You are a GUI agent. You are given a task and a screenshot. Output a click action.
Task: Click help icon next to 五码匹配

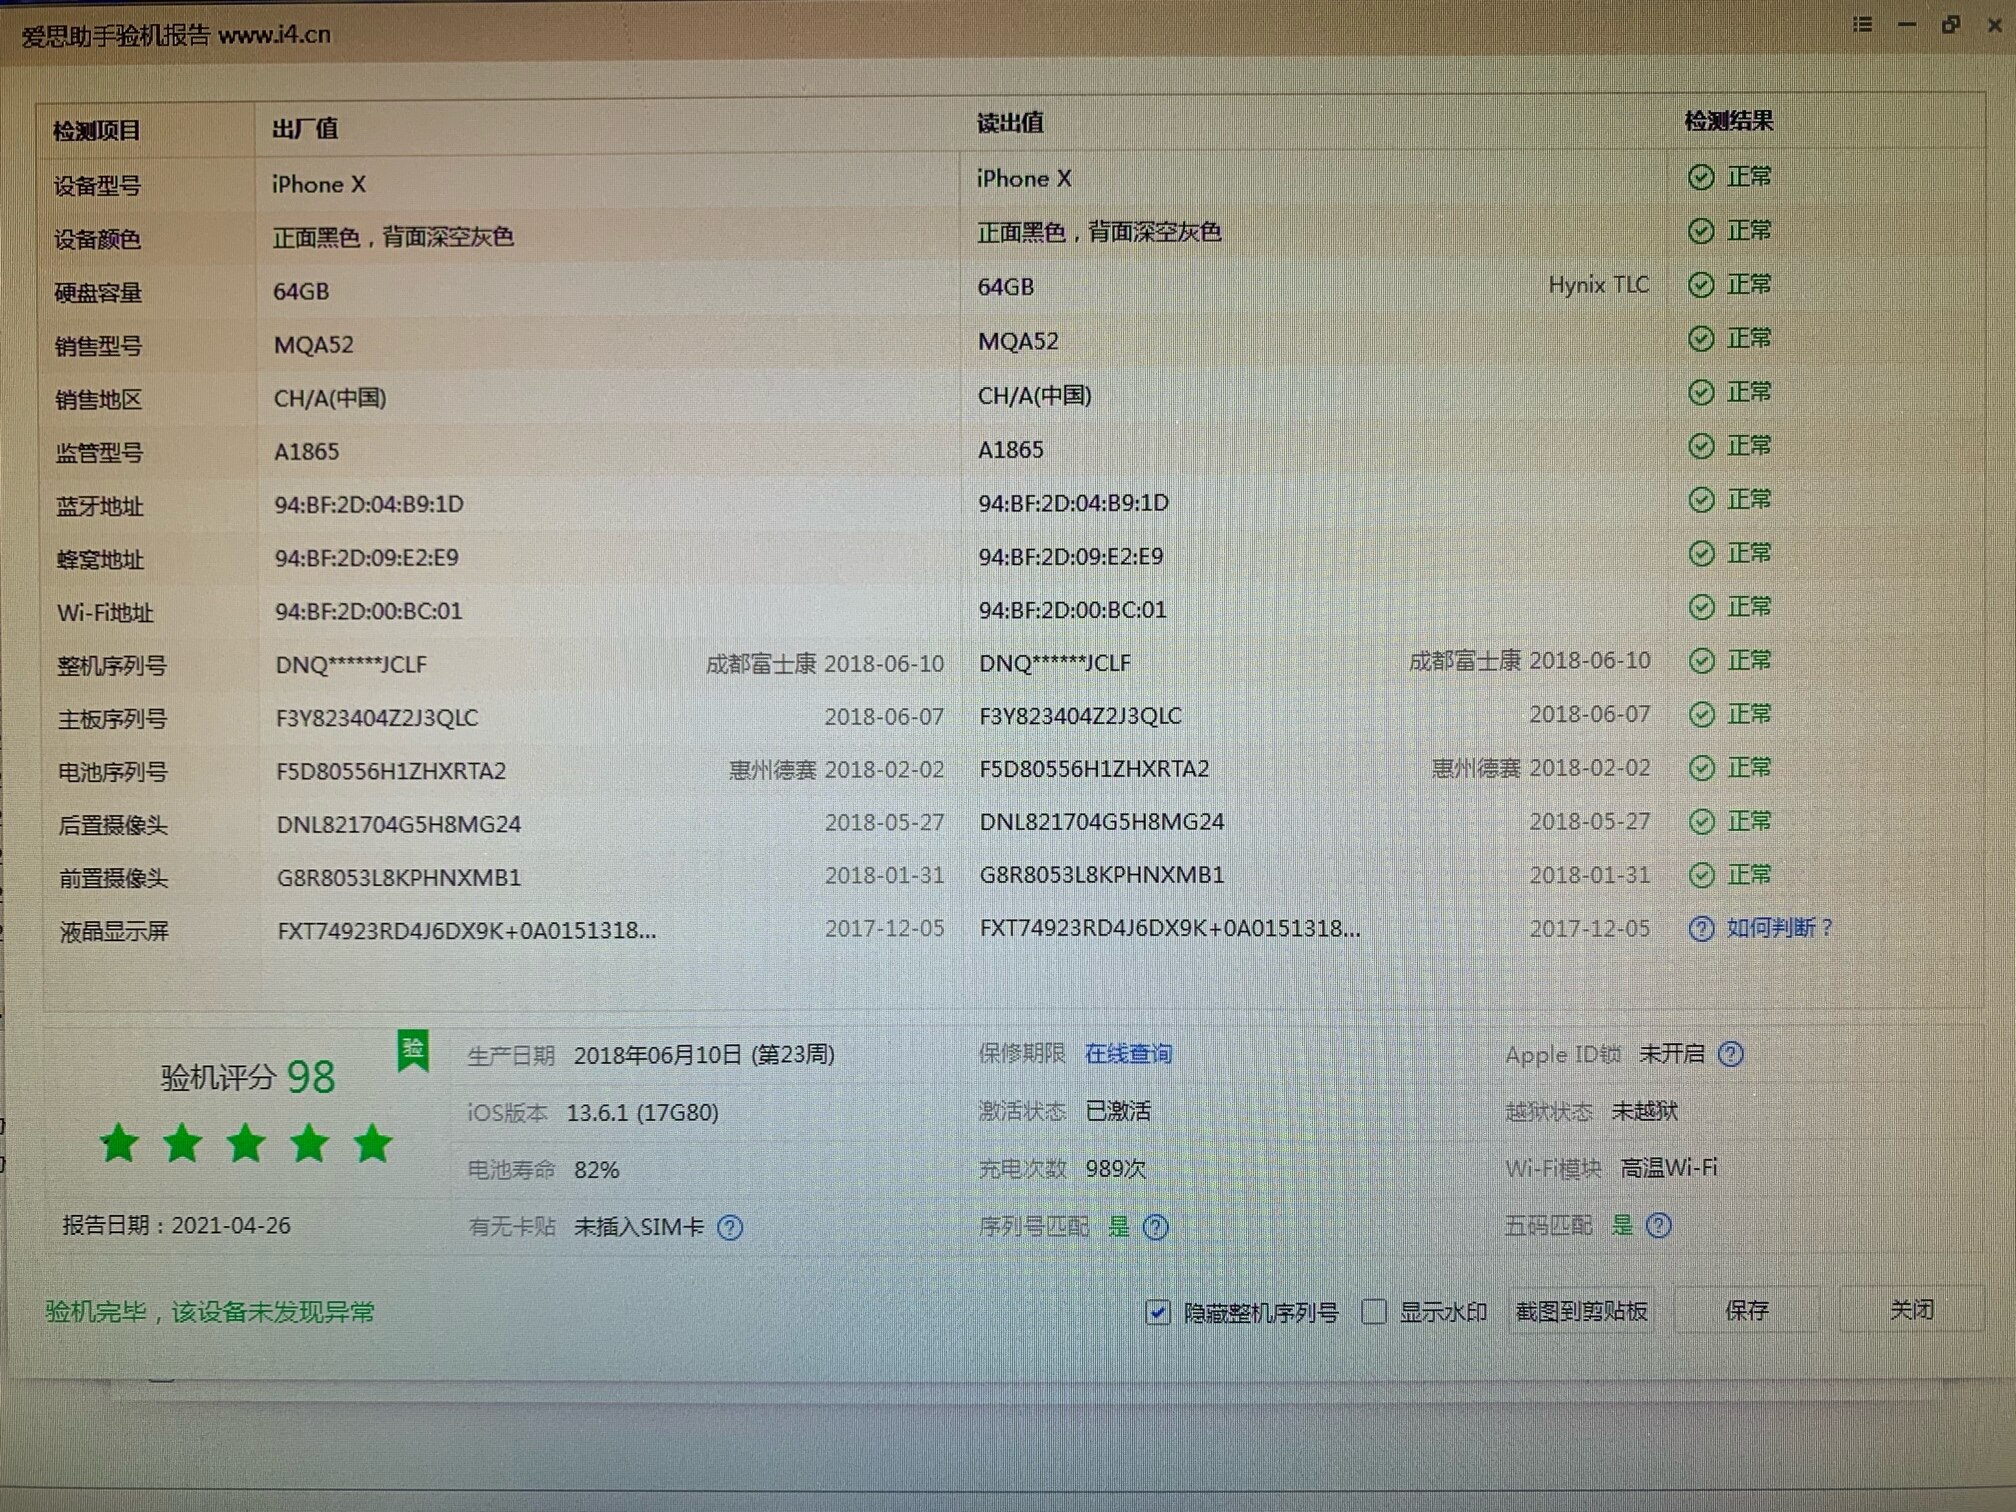tap(1658, 1225)
